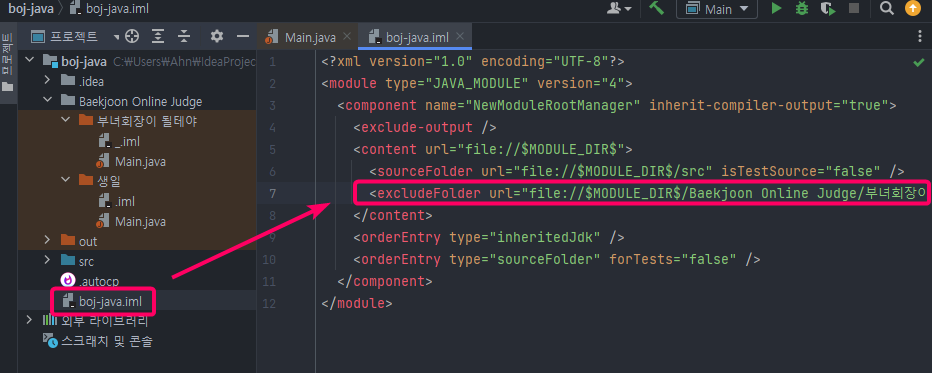Expand the out folder
Viewport: 932px width, 373px height.
point(48,241)
